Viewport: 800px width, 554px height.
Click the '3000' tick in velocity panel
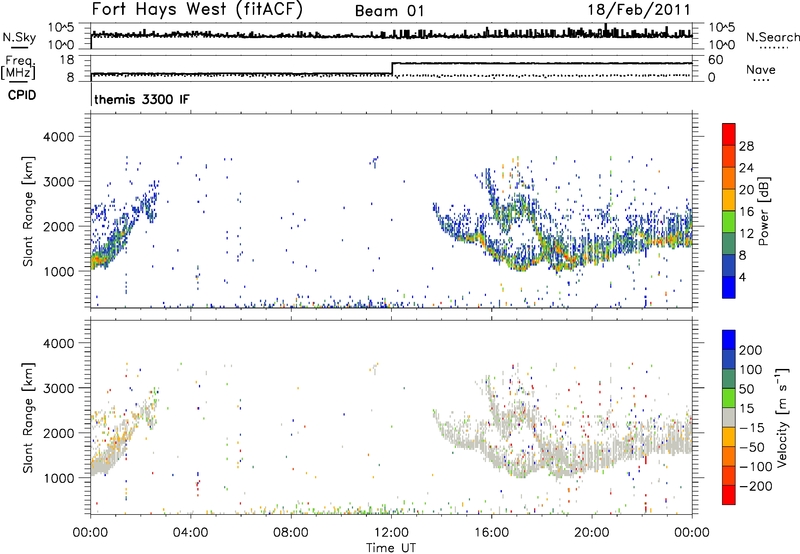tap(59, 388)
